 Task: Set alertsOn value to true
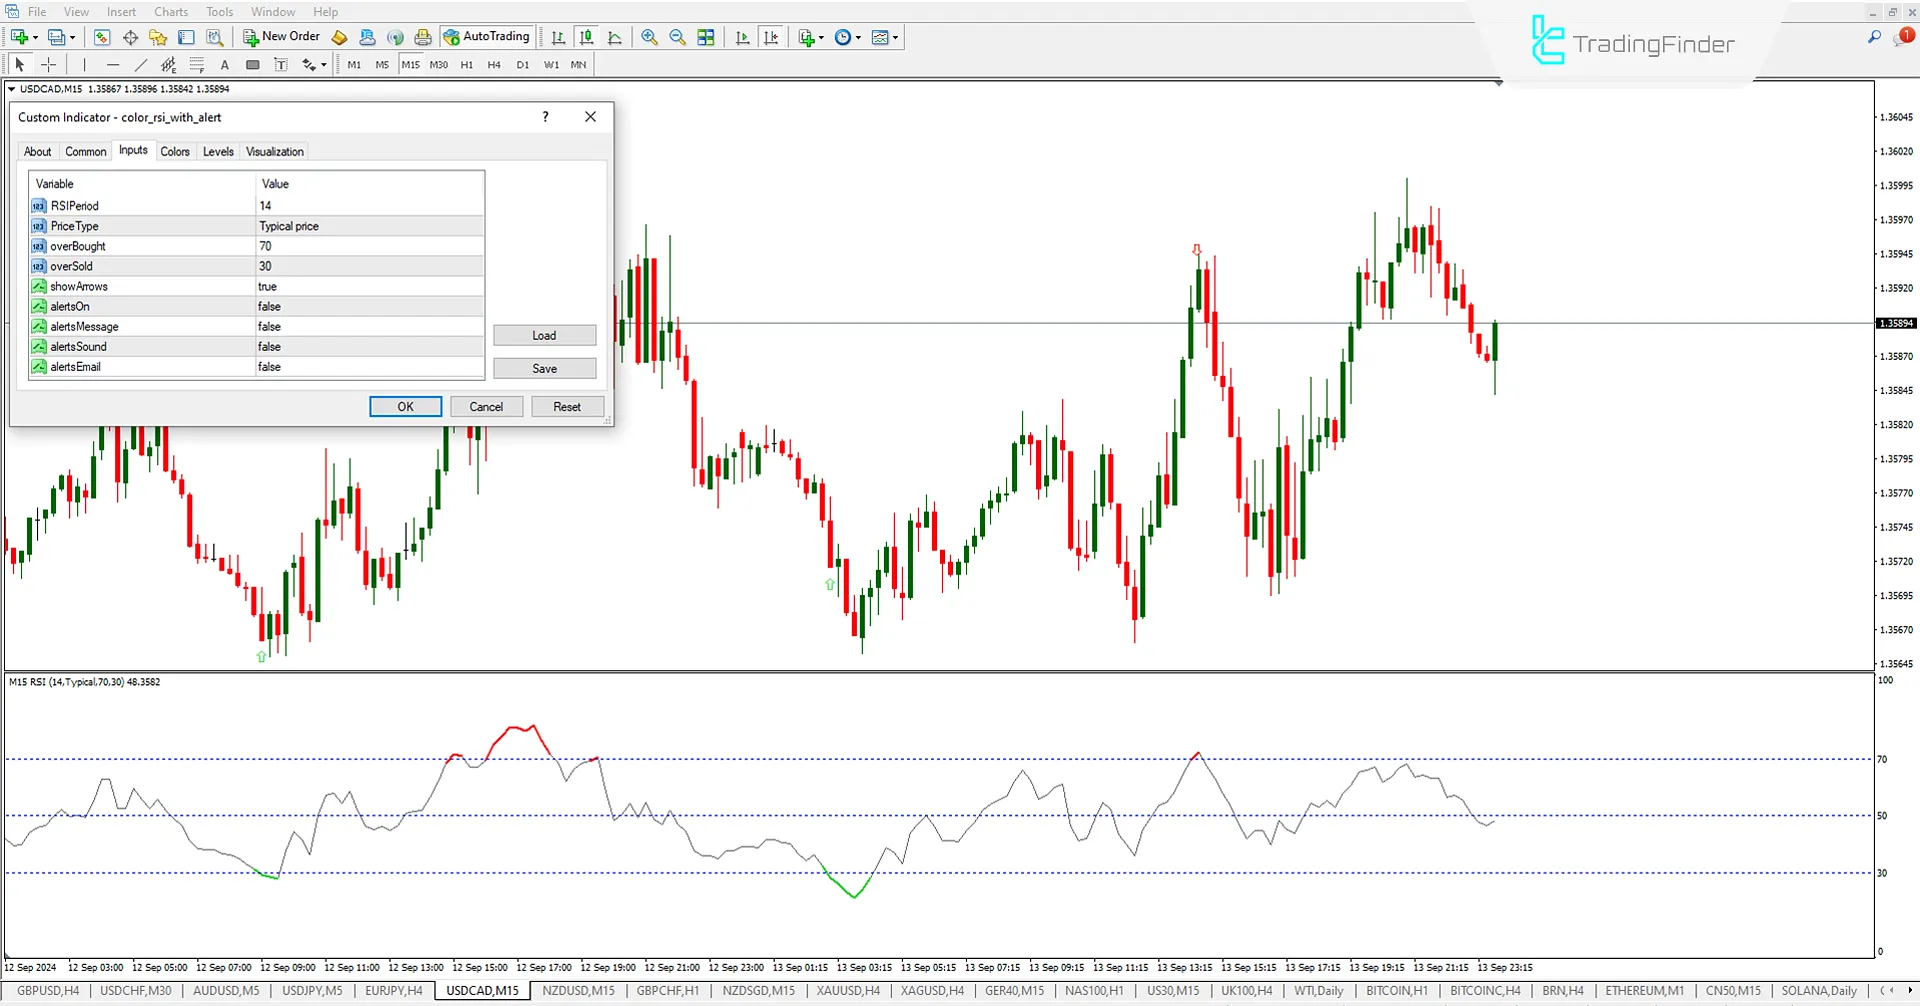[370, 306]
